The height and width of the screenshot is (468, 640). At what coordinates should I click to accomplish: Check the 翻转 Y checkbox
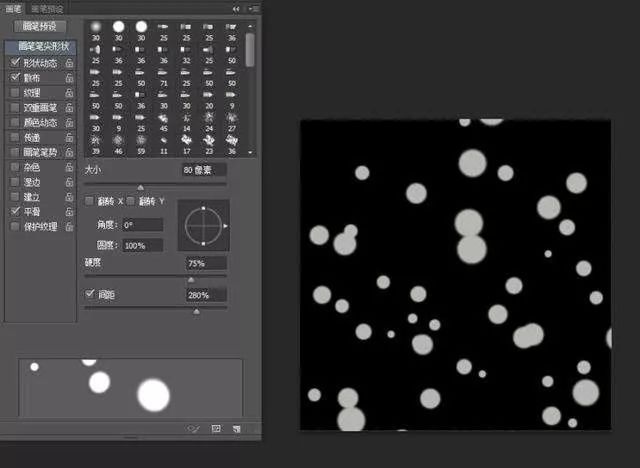pyautogui.click(x=131, y=201)
